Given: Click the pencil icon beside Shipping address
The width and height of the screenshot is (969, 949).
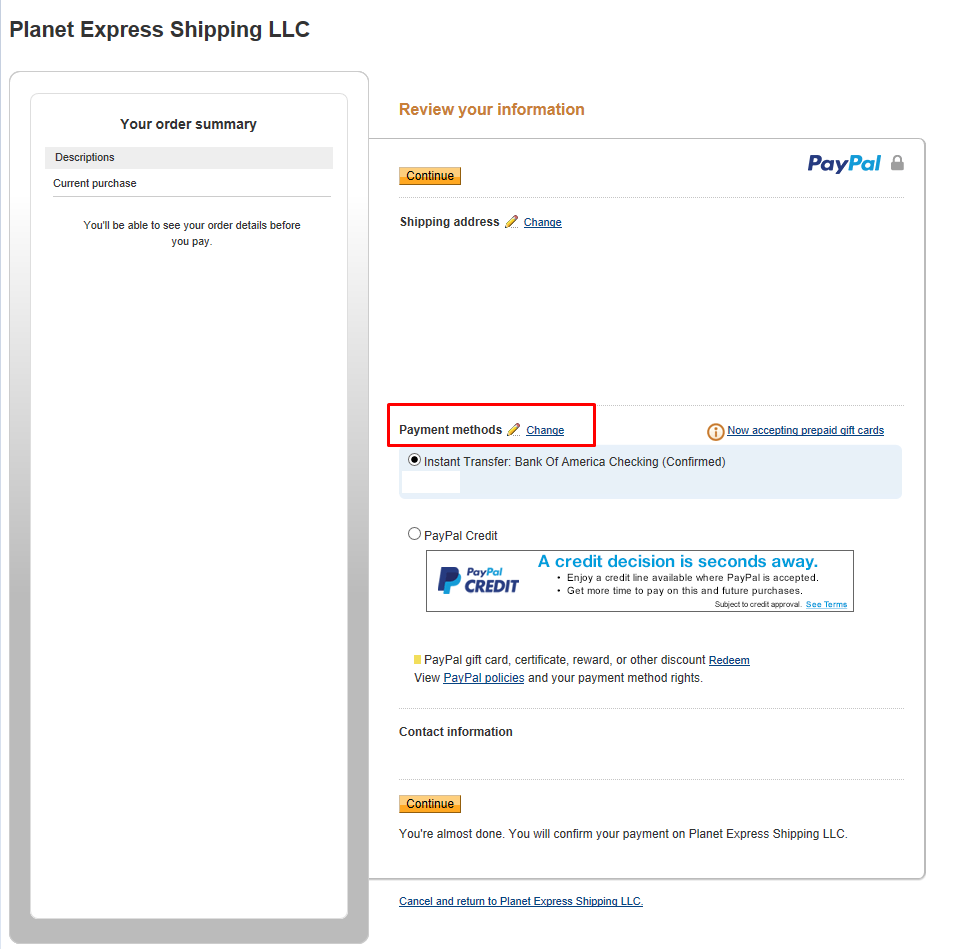Looking at the screenshot, I should pos(512,222).
